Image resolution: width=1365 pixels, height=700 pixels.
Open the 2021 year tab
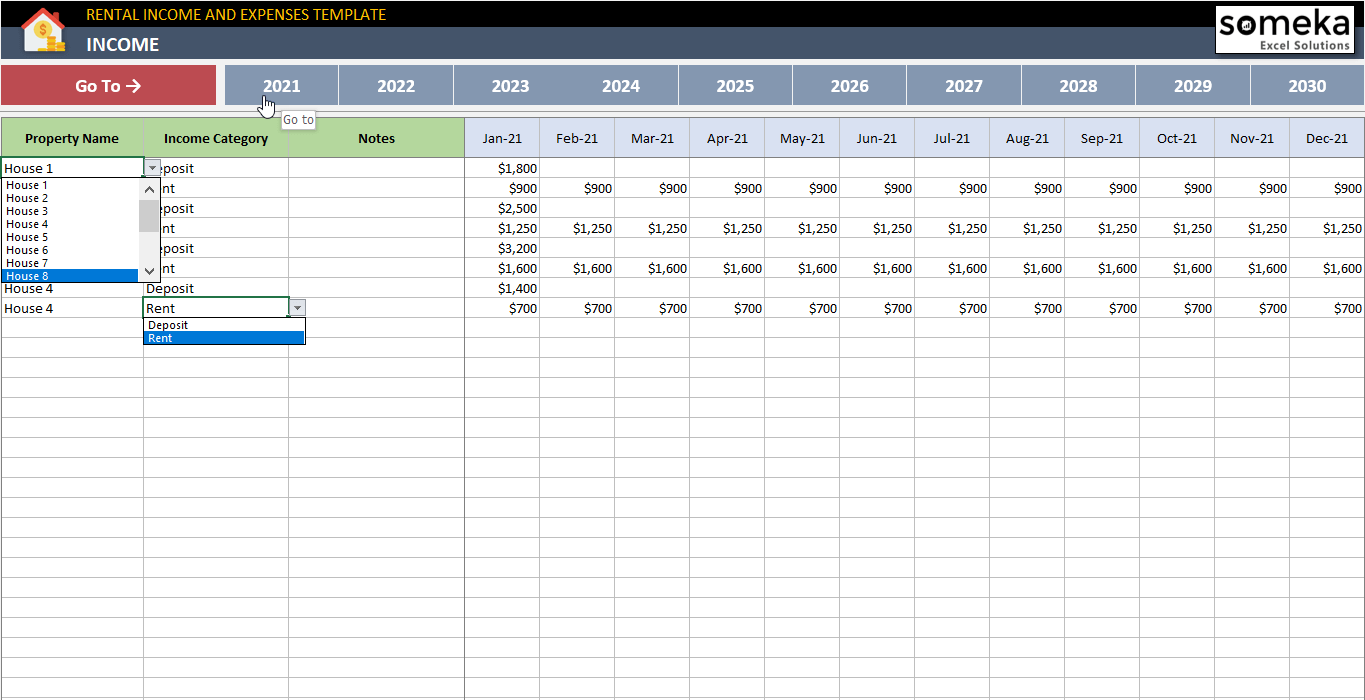pyautogui.click(x=281, y=86)
